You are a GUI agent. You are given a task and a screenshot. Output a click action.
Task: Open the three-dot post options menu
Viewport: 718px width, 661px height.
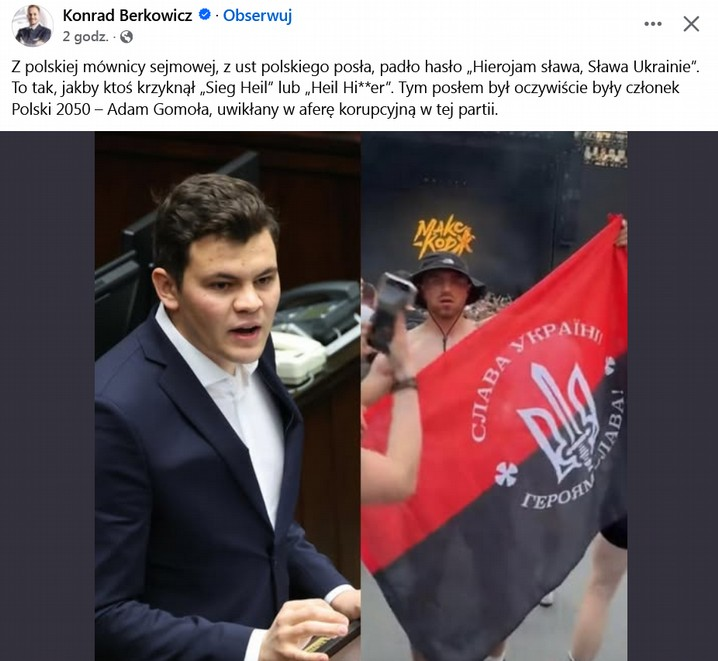pyautogui.click(x=653, y=24)
